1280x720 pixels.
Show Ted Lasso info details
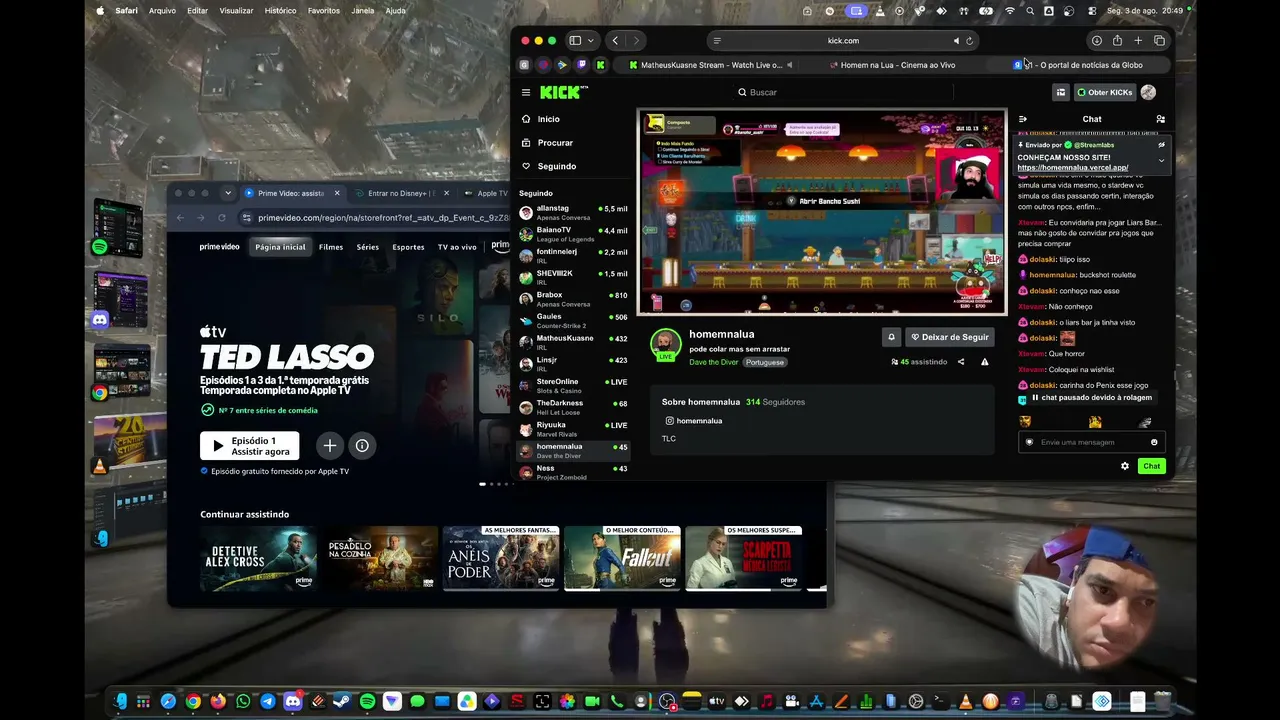(362, 446)
